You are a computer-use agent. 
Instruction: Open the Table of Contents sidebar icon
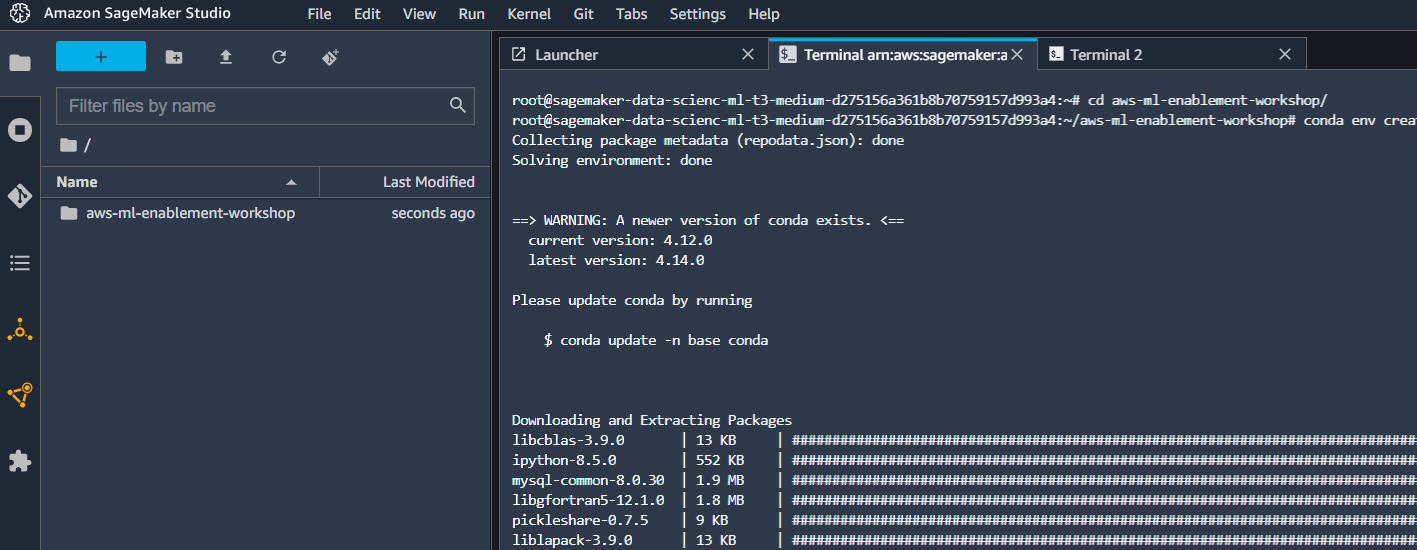(20, 263)
